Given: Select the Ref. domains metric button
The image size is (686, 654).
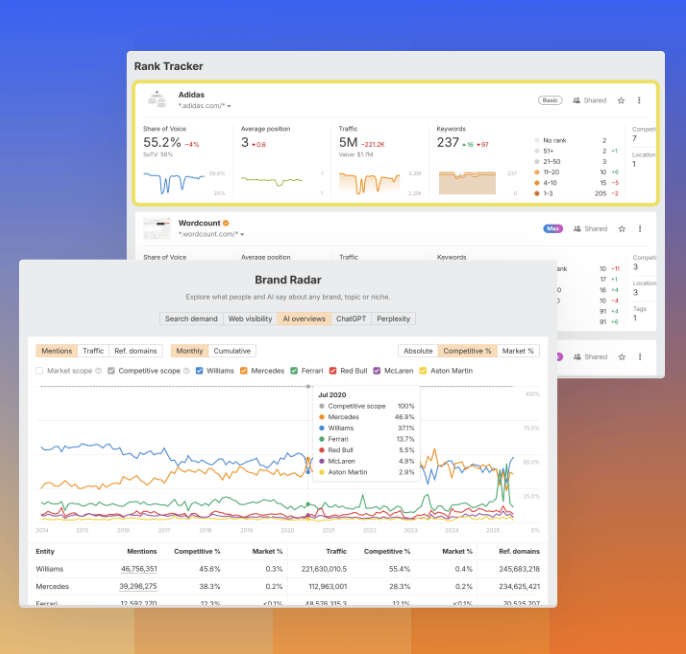Looking at the screenshot, I should 136,351.
